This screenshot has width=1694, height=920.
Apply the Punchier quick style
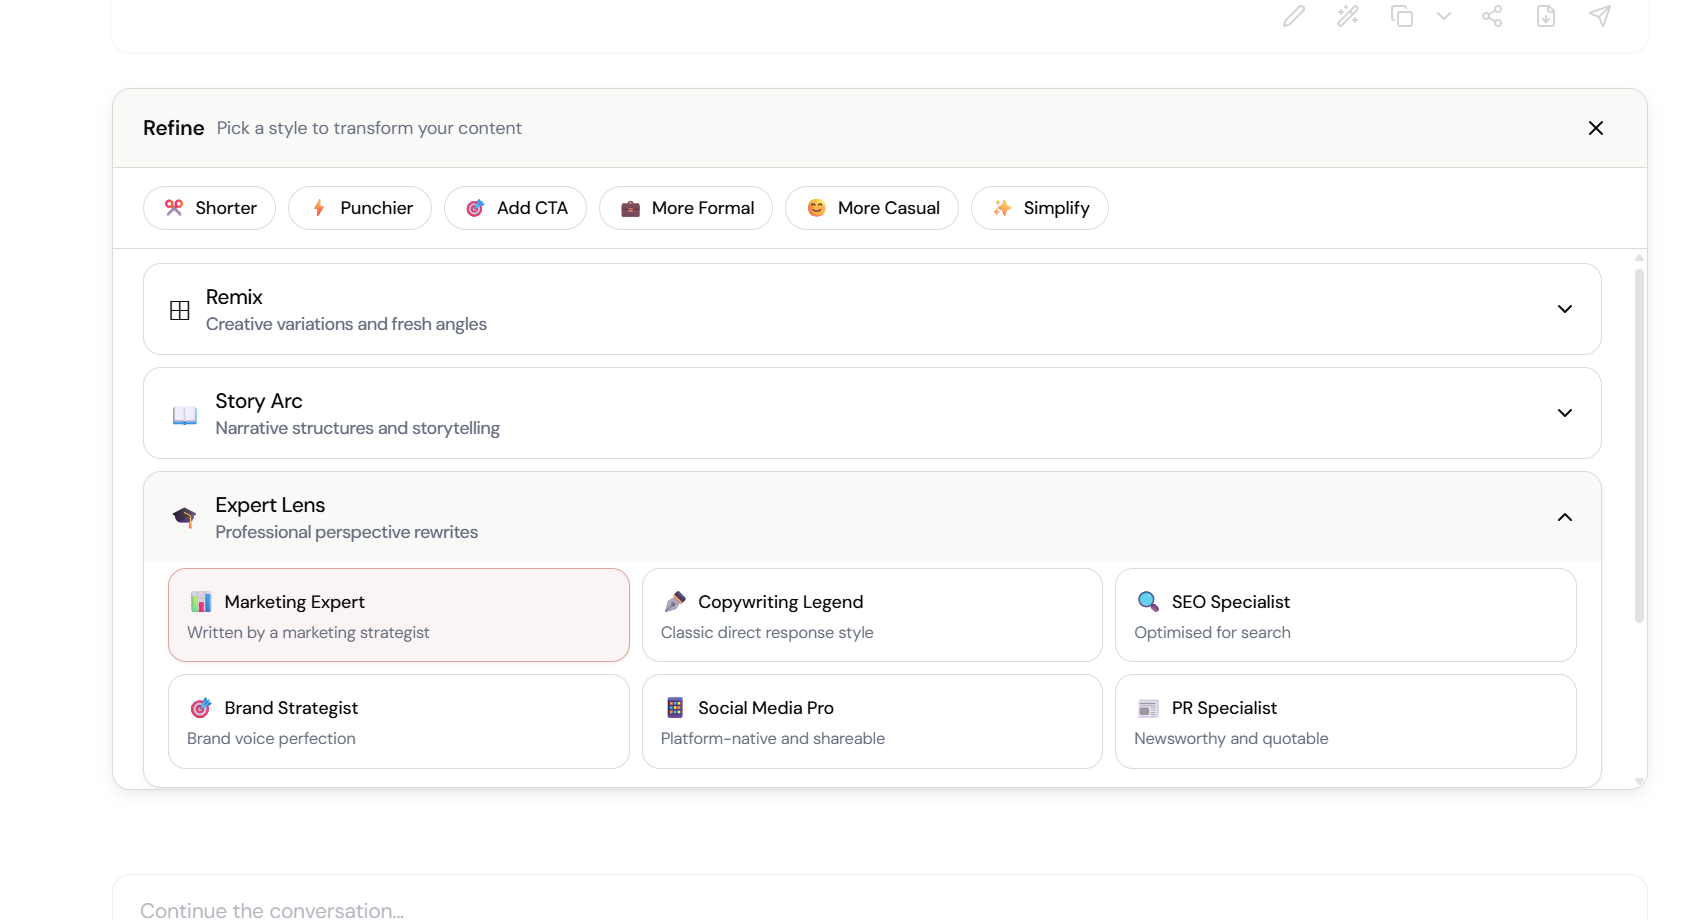coord(360,208)
